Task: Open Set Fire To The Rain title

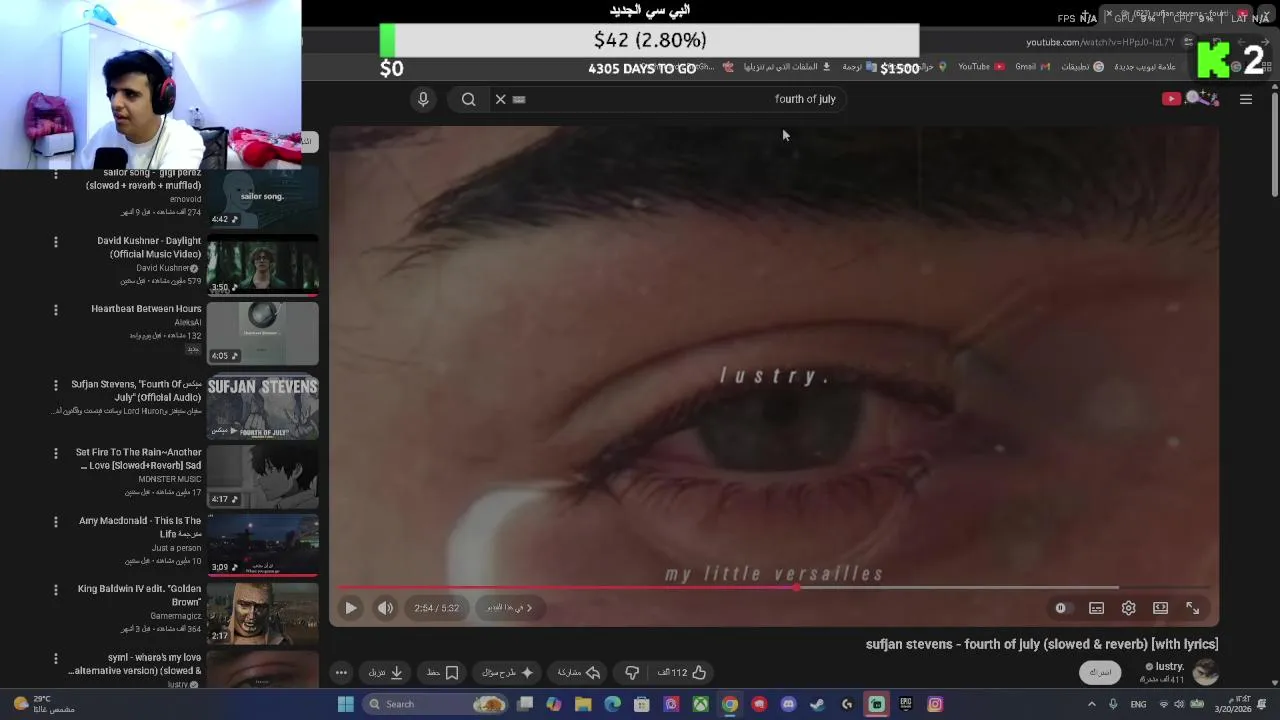Action: (x=139, y=459)
